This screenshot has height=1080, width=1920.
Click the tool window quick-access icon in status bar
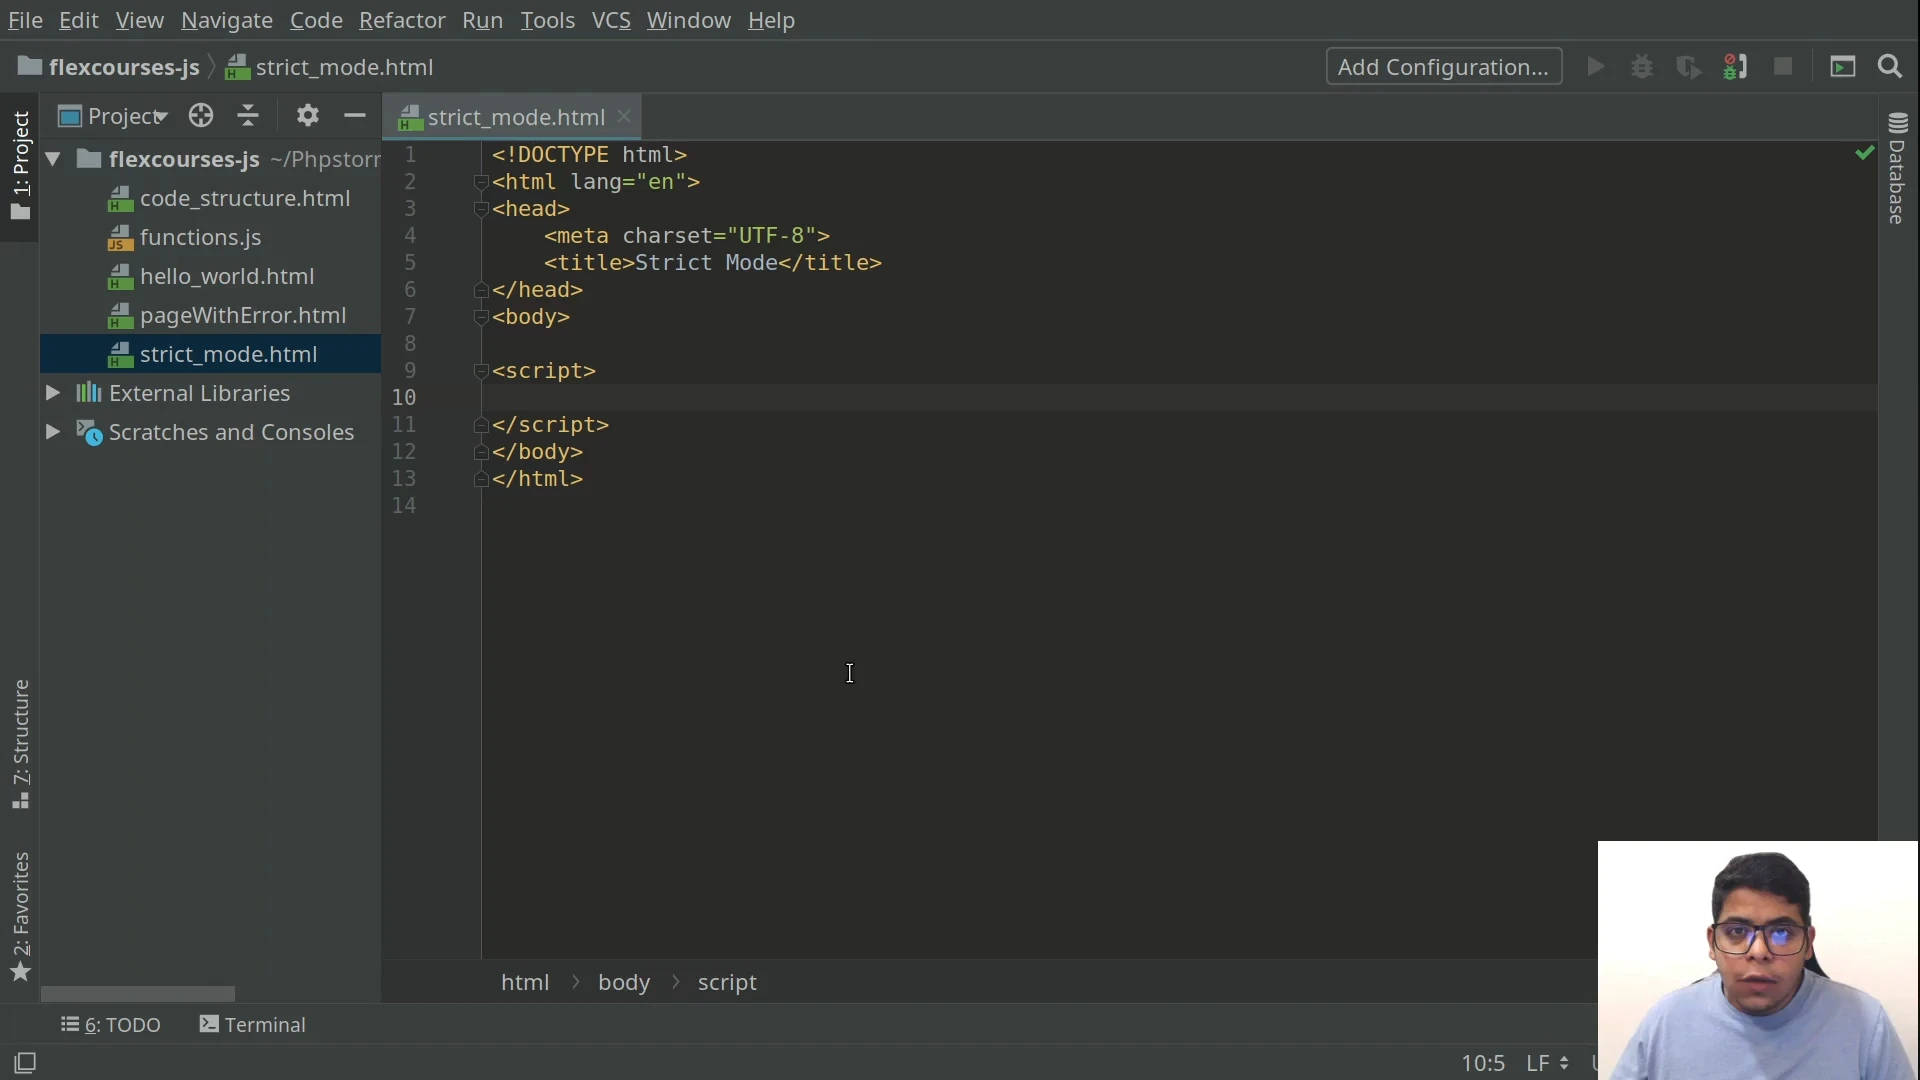[x=25, y=1063]
